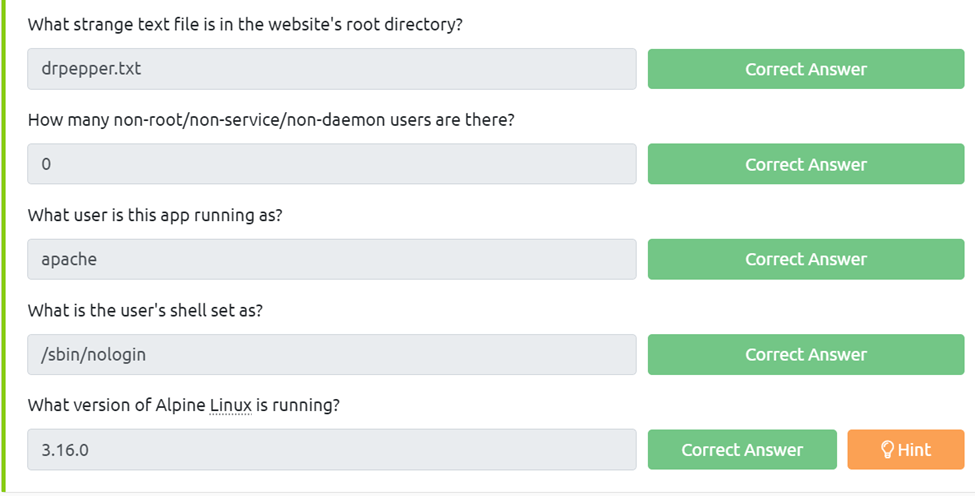
Task: Click Correct Answer button beside drpepper.txt
Action: 805,69
